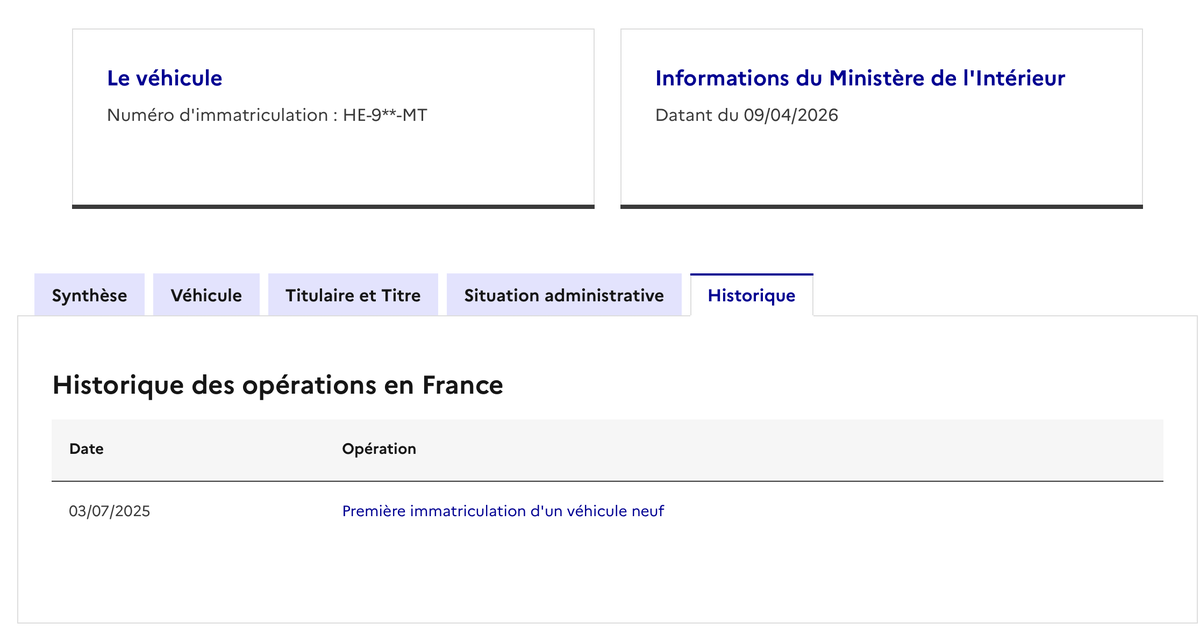Click the active Historique tab
Image resolution: width=1200 pixels, height=637 pixels.
pos(751,295)
